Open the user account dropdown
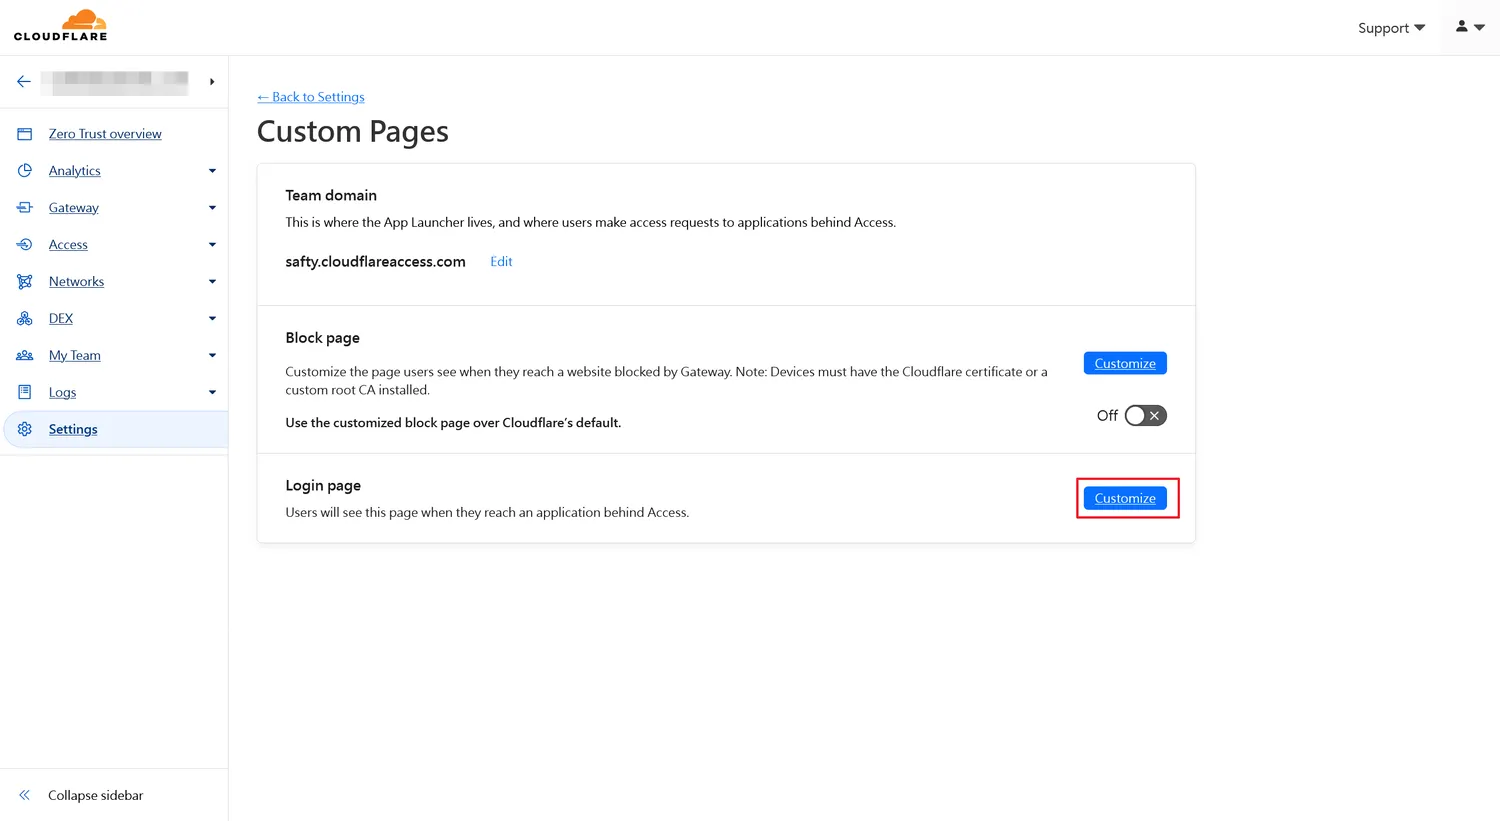 tap(1469, 28)
